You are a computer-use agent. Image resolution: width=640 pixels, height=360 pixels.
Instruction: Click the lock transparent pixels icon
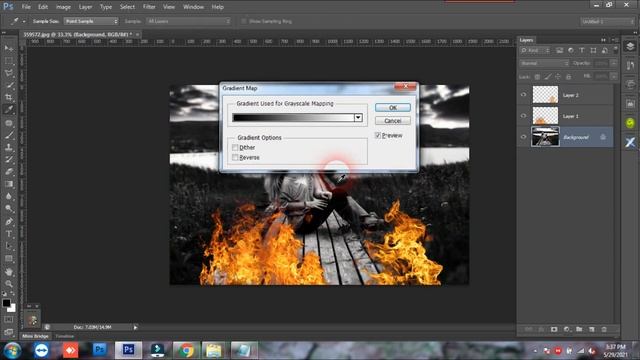(x=537, y=77)
